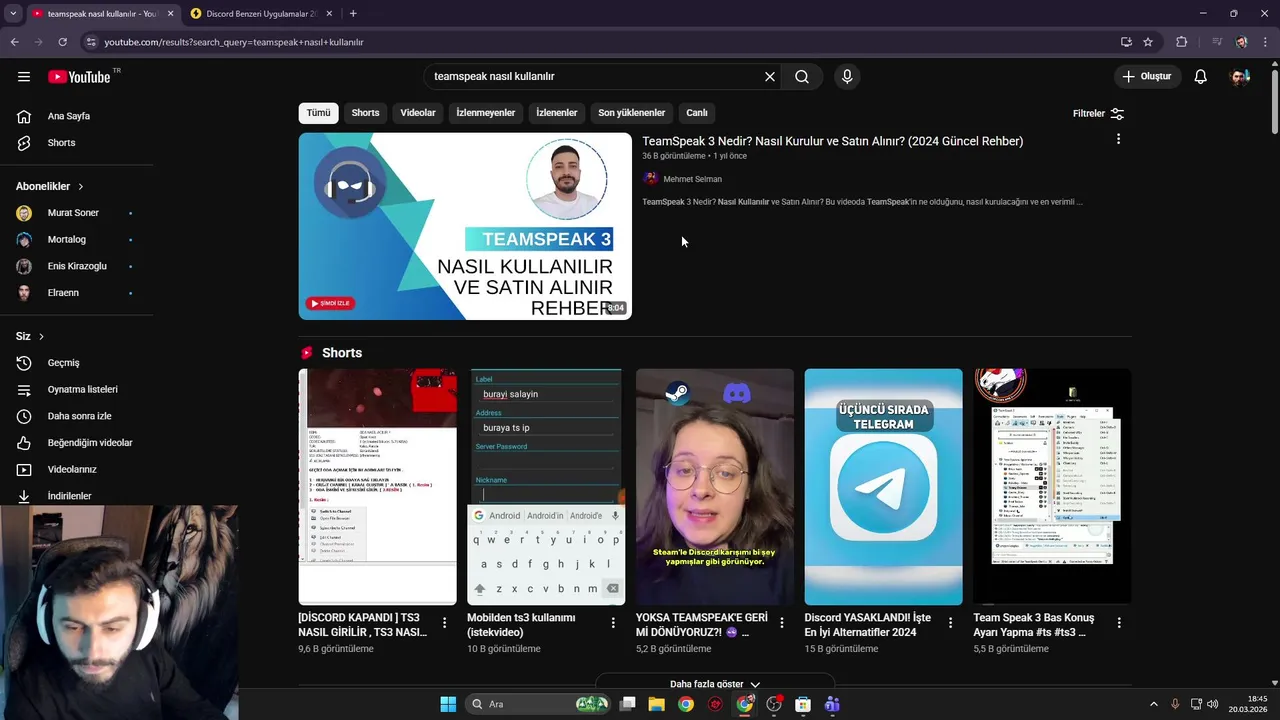Select the İzlenmeyenler filter chip
The image size is (1280, 720).
486,113
